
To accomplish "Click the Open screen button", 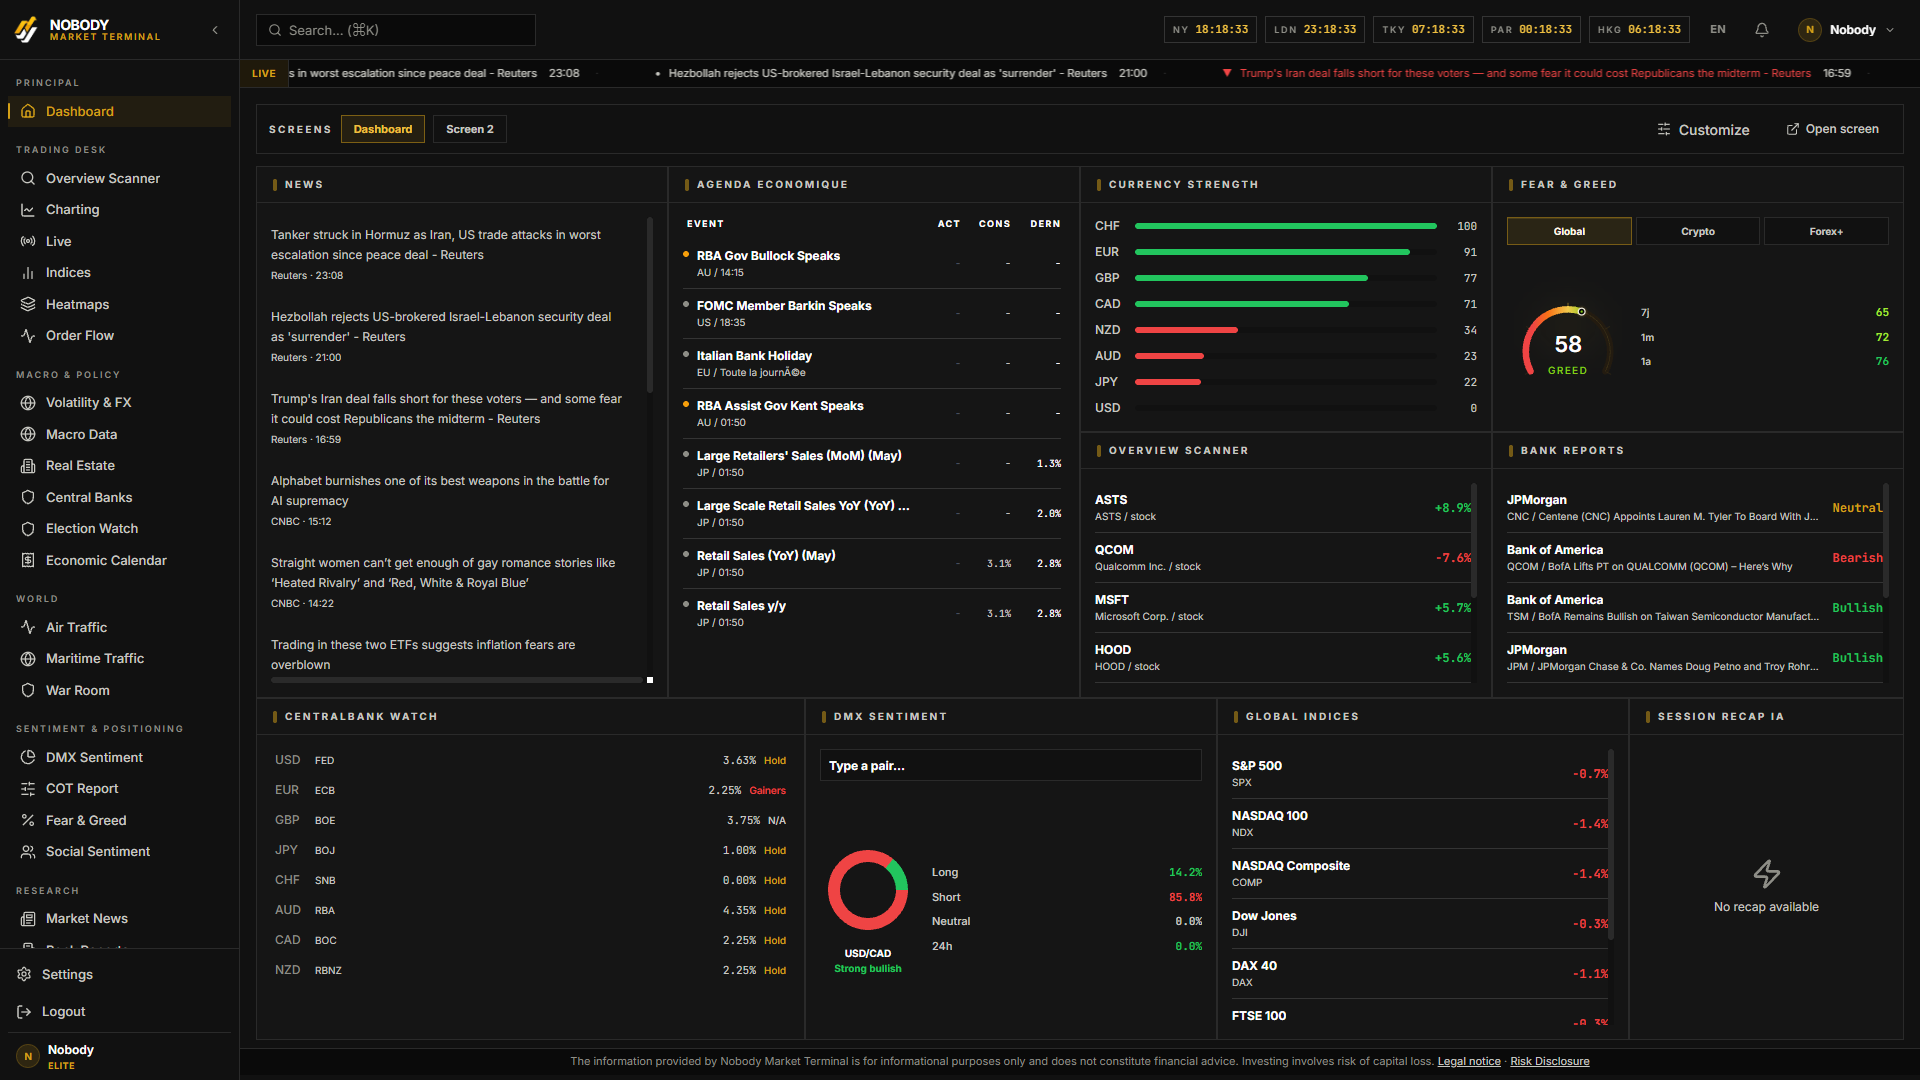I will (x=1832, y=129).
